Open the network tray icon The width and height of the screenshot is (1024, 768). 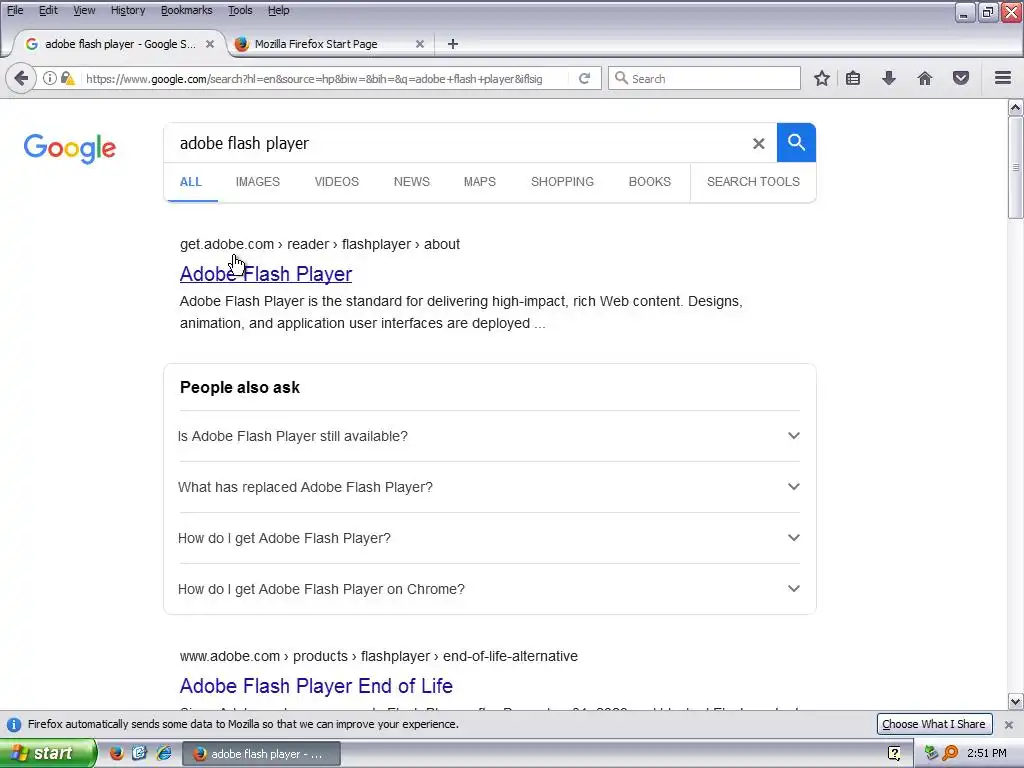click(x=932, y=753)
